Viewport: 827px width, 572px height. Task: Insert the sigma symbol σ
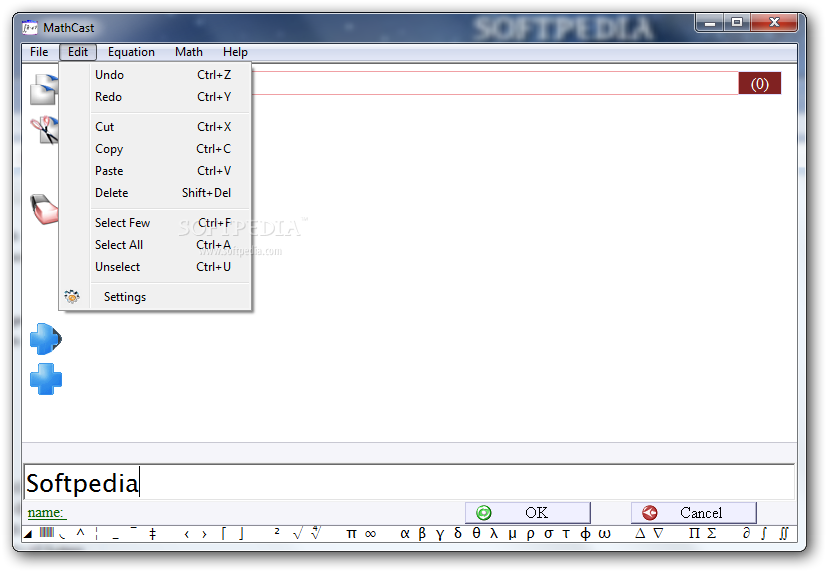[x=549, y=534]
